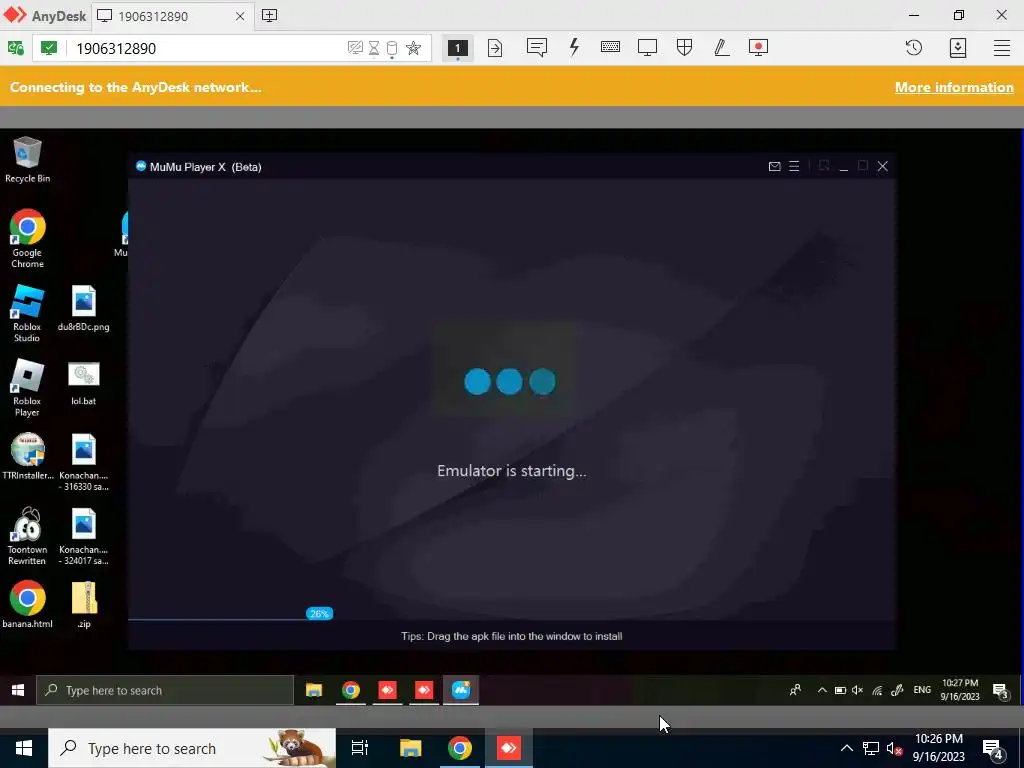Select the Roblox Player desktop shortcut
This screenshot has height=768, width=1024.
coord(27,388)
